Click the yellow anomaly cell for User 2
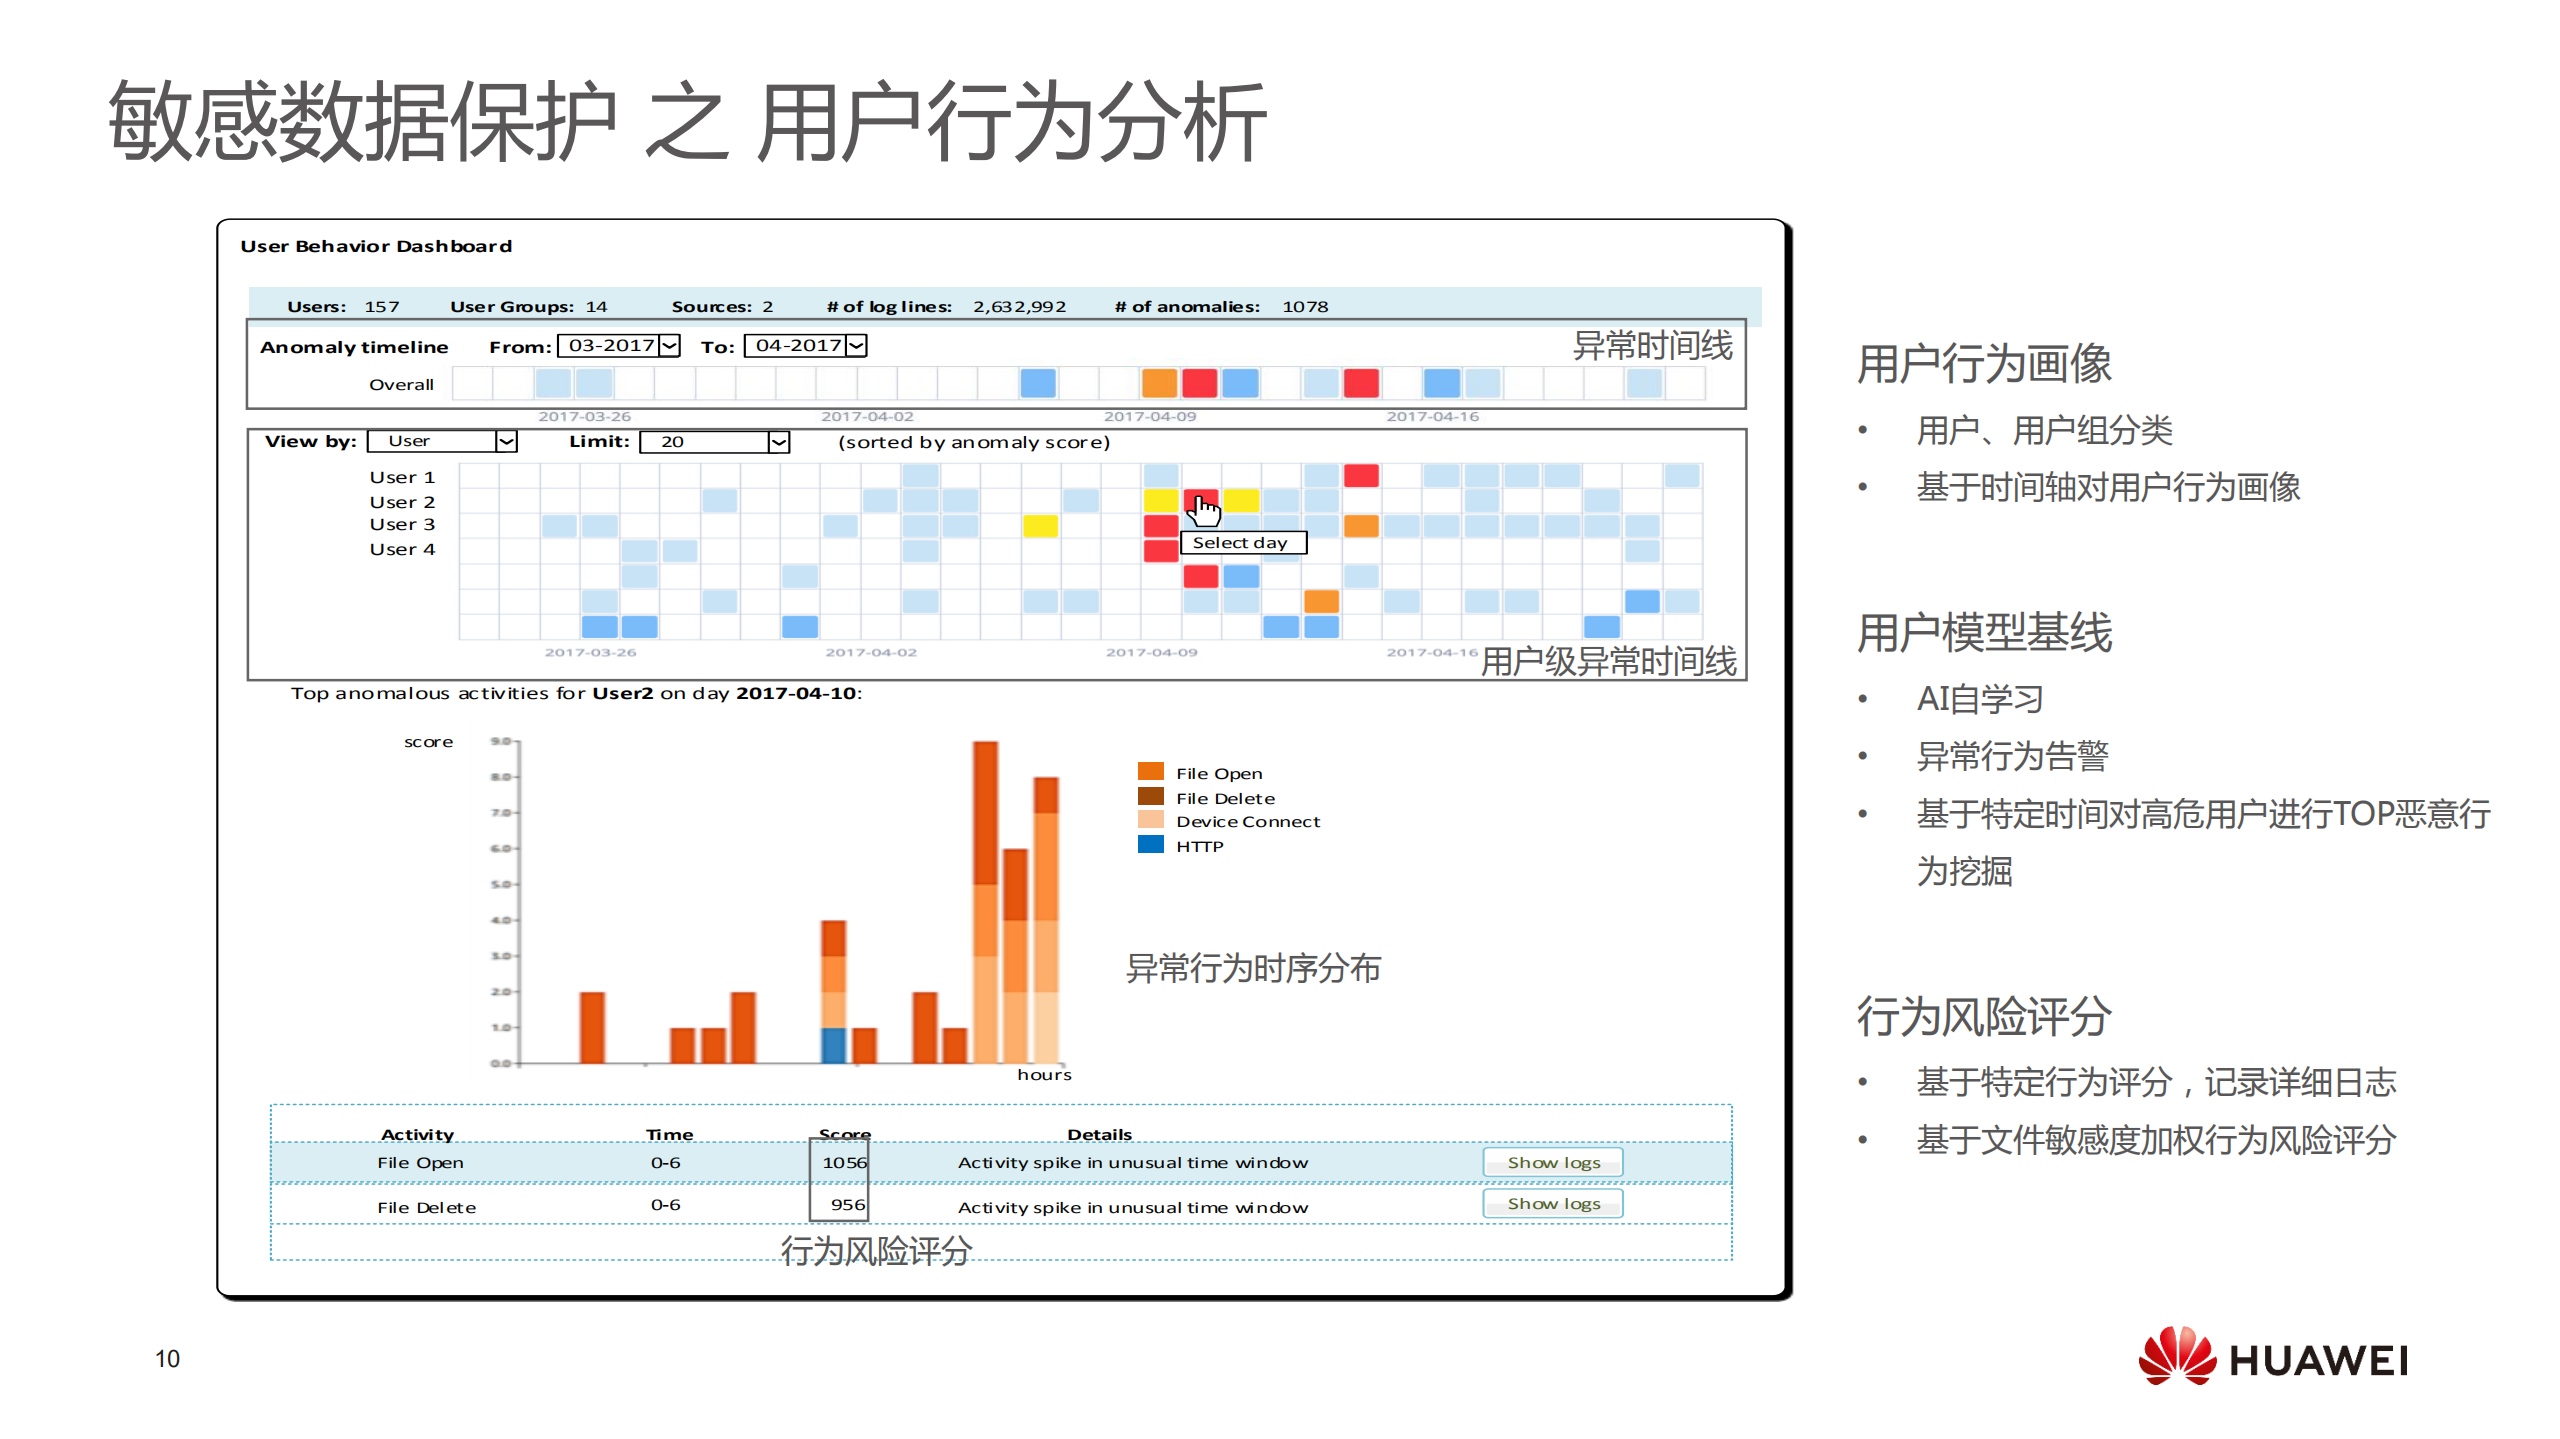 (x=1163, y=502)
